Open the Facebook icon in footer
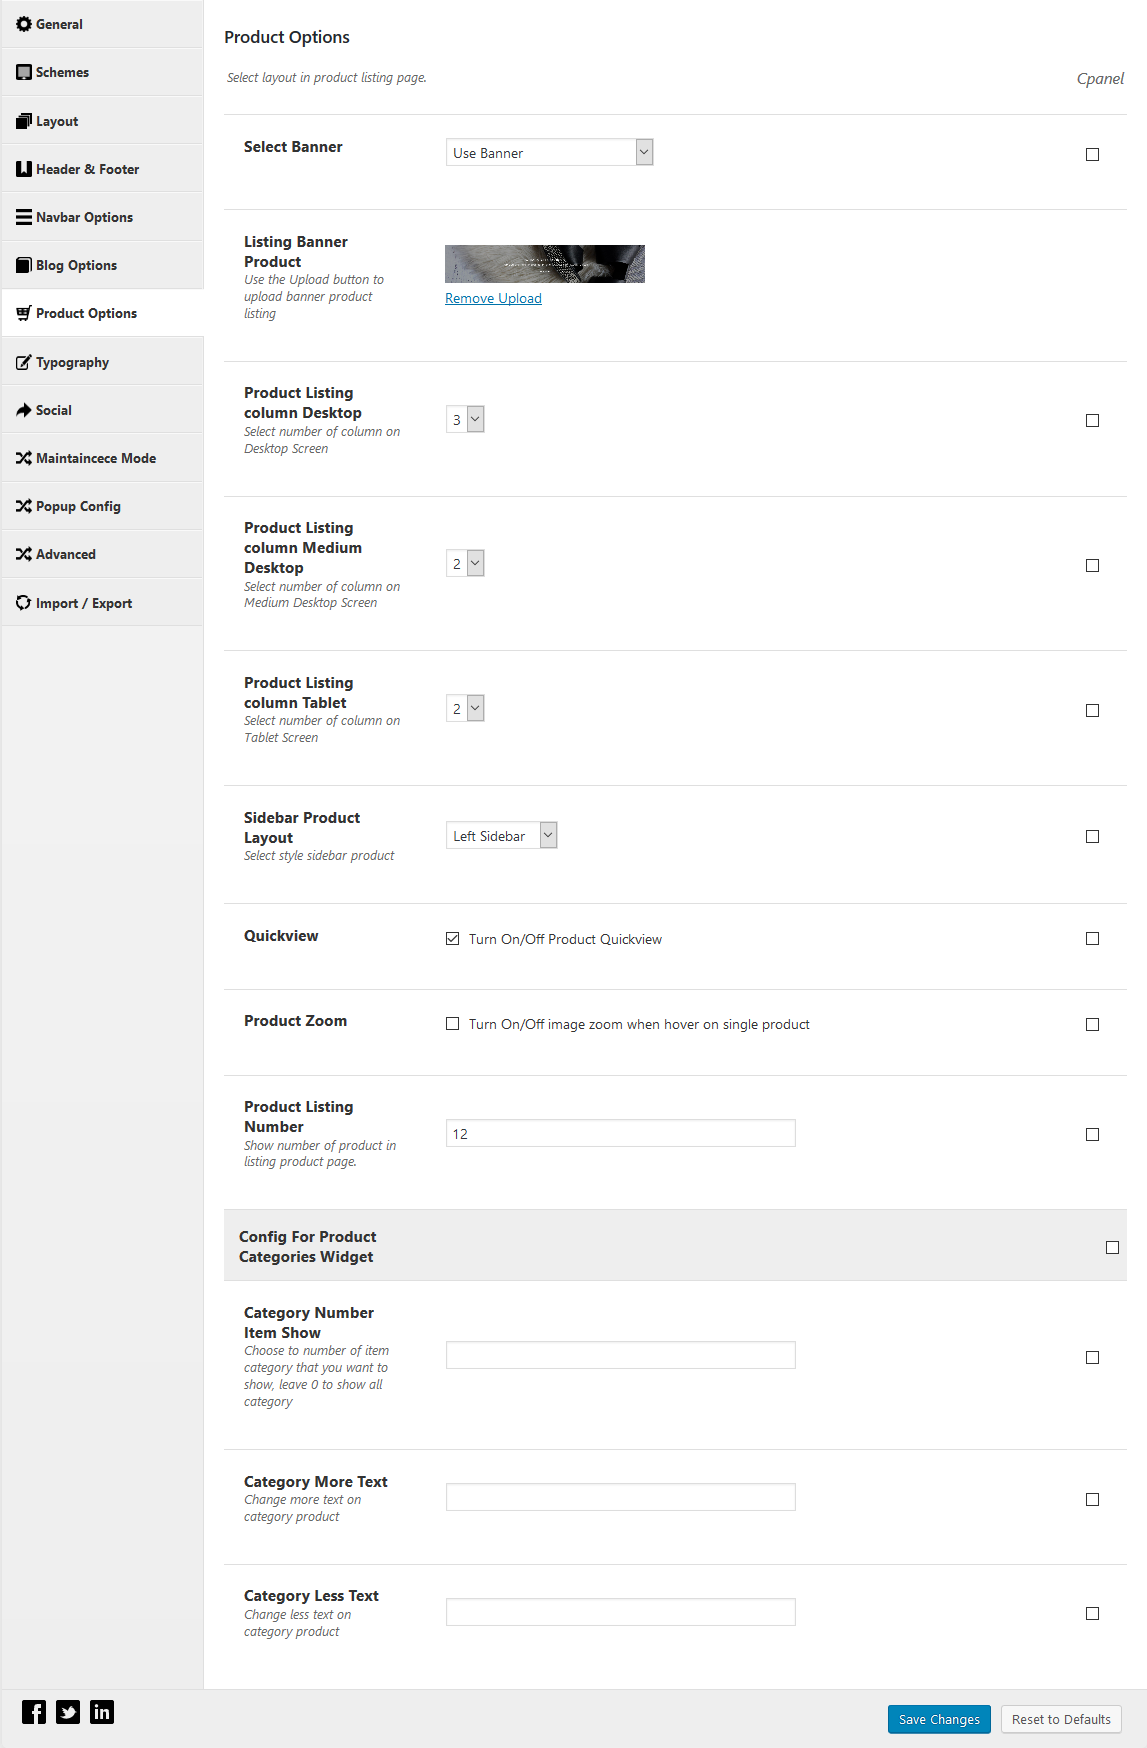Screen dimensions: 1147x1748 (34, 1712)
